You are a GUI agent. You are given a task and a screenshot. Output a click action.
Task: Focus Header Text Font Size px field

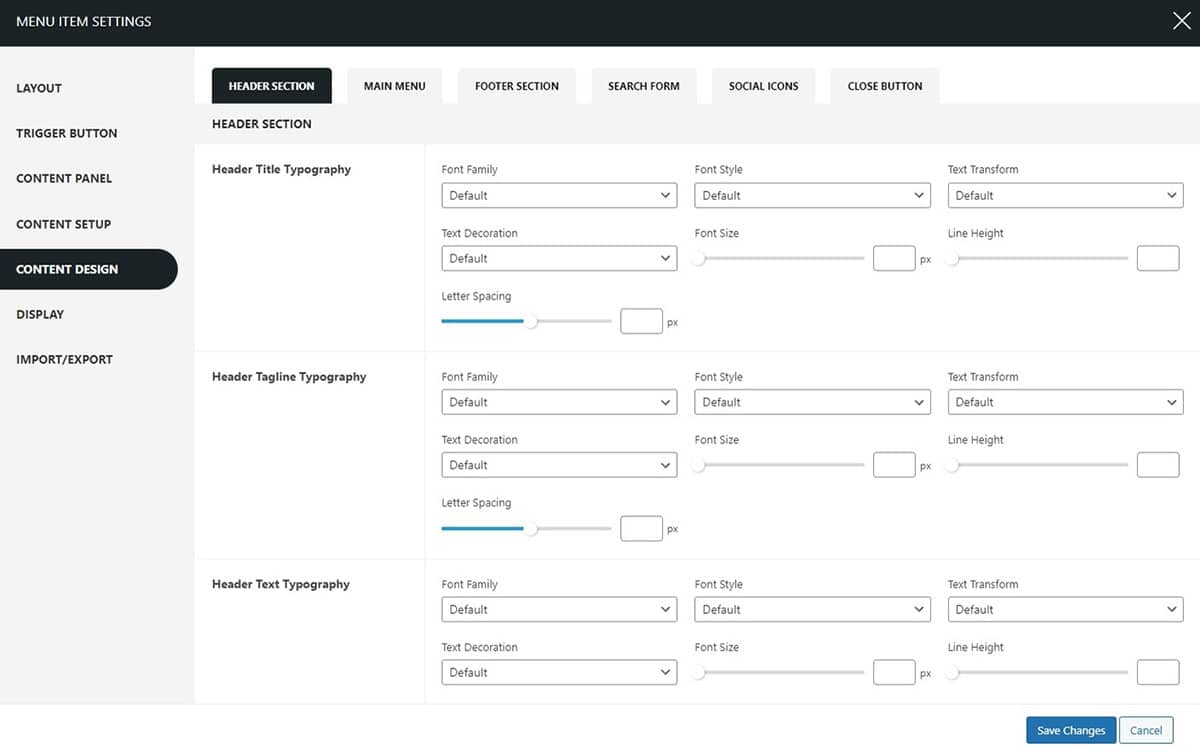tap(894, 672)
